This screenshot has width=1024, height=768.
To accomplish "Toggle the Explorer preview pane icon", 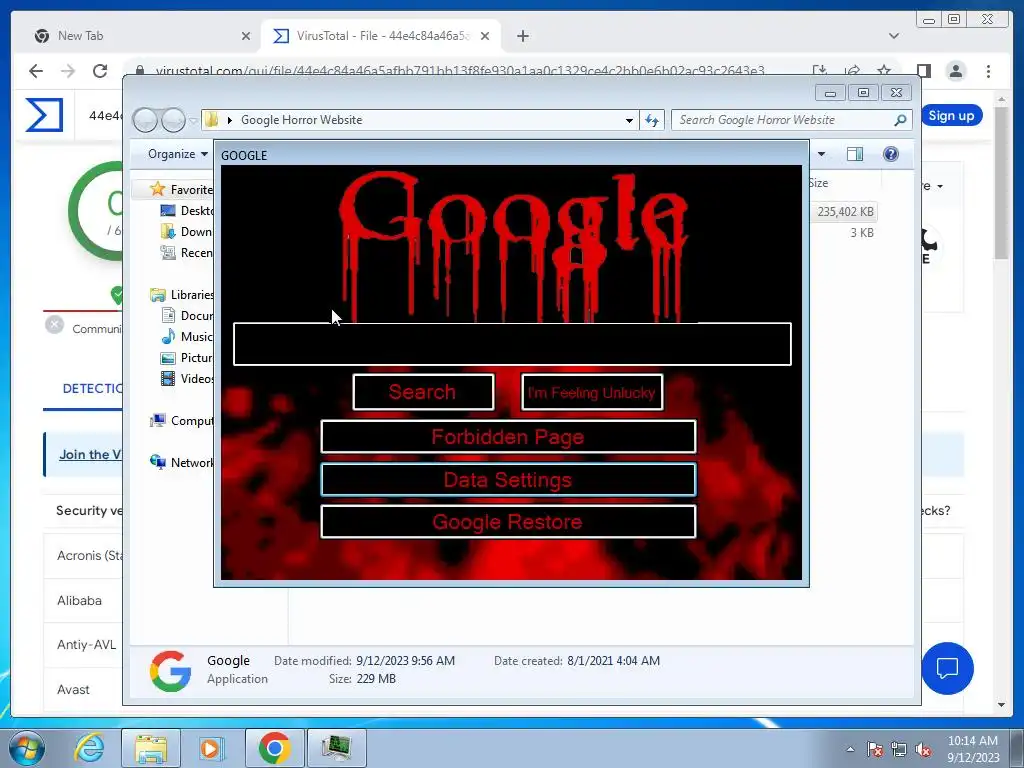I will [x=855, y=154].
